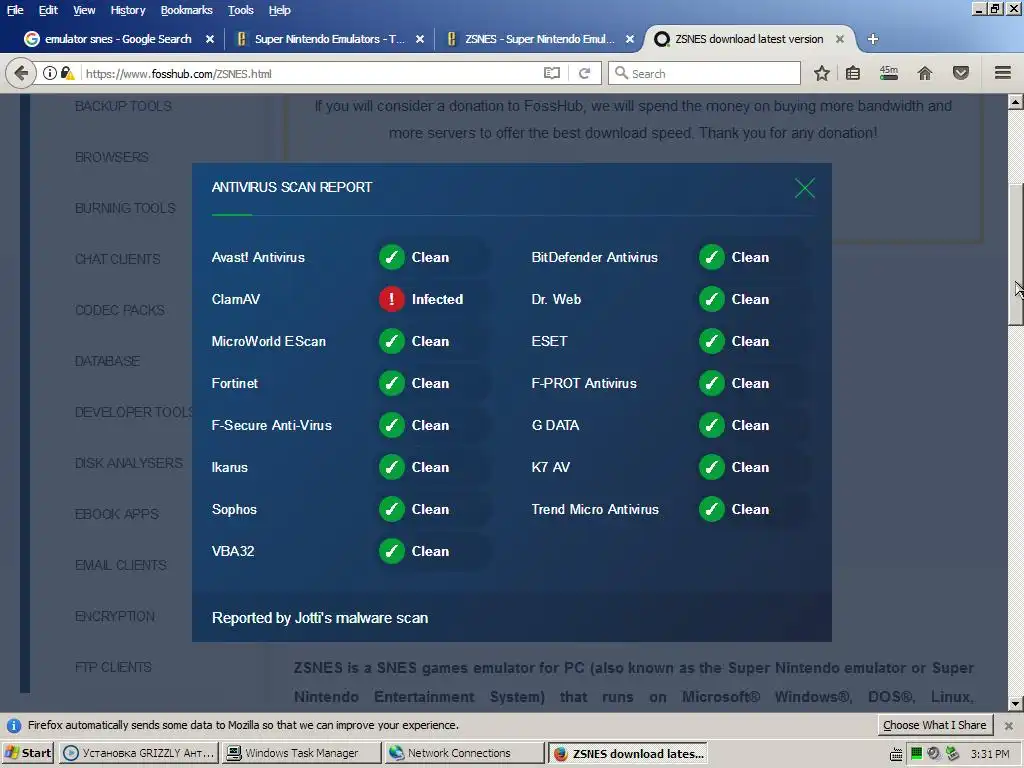
Task: Dismiss the Firefox data notification bar
Action: tap(1008, 726)
